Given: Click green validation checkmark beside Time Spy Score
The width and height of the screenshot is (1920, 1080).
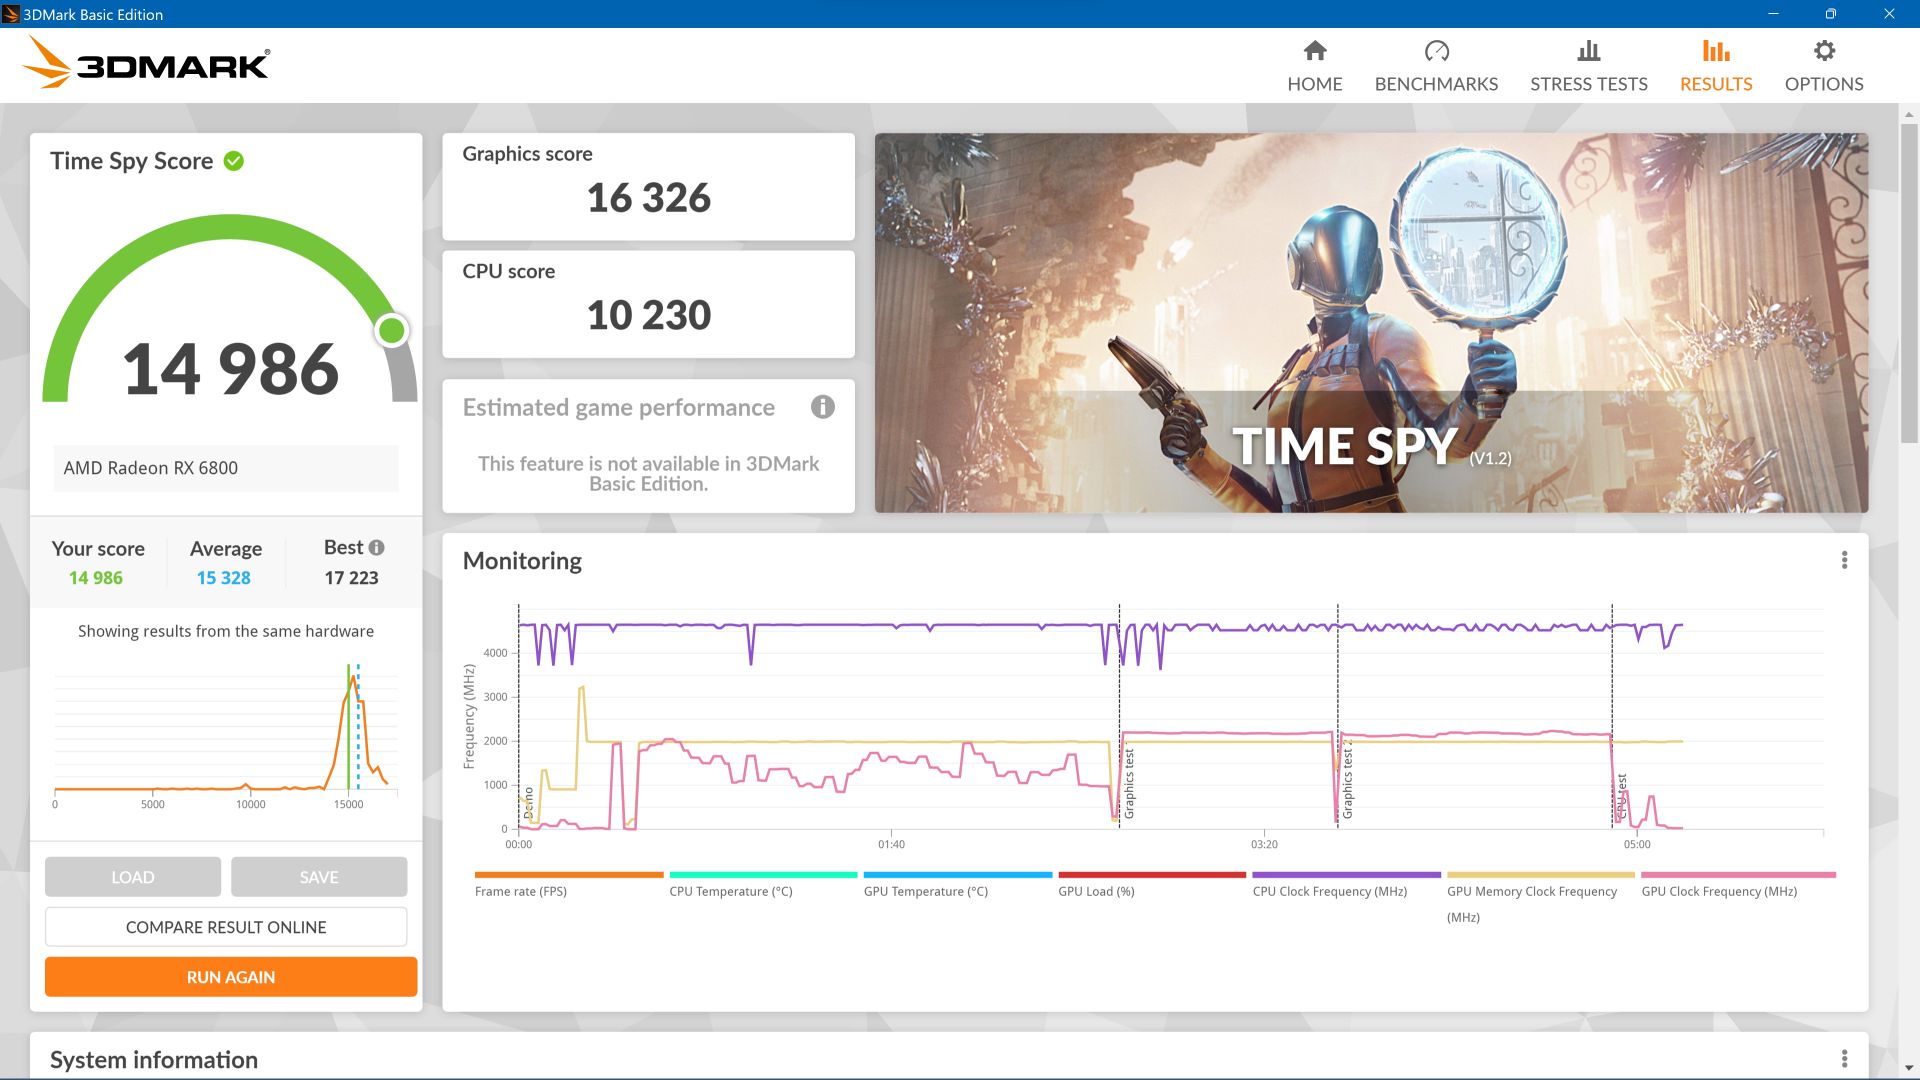Looking at the screenshot, I should point(234,161).
